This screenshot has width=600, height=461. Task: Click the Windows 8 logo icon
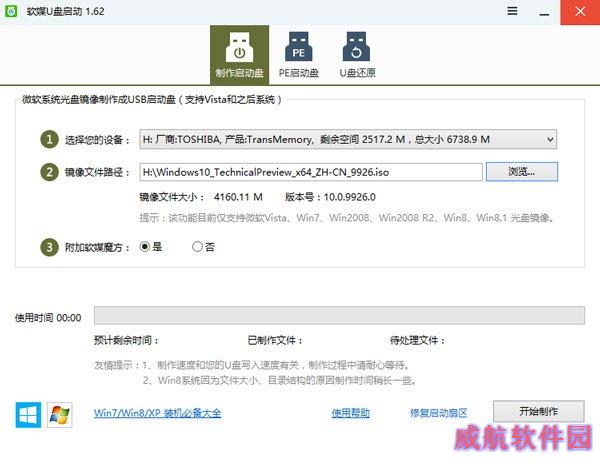click(x=28, y=414)
